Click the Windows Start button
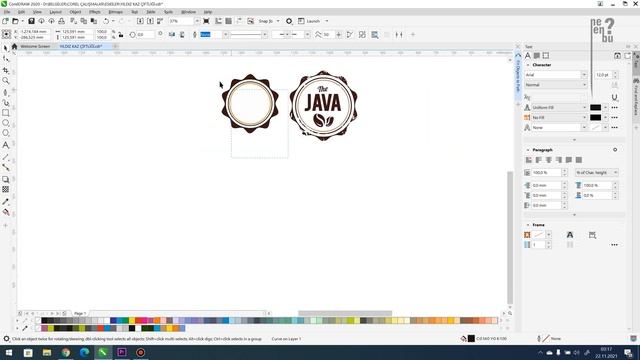Screen dimensions: 640x360 (9, 353)
